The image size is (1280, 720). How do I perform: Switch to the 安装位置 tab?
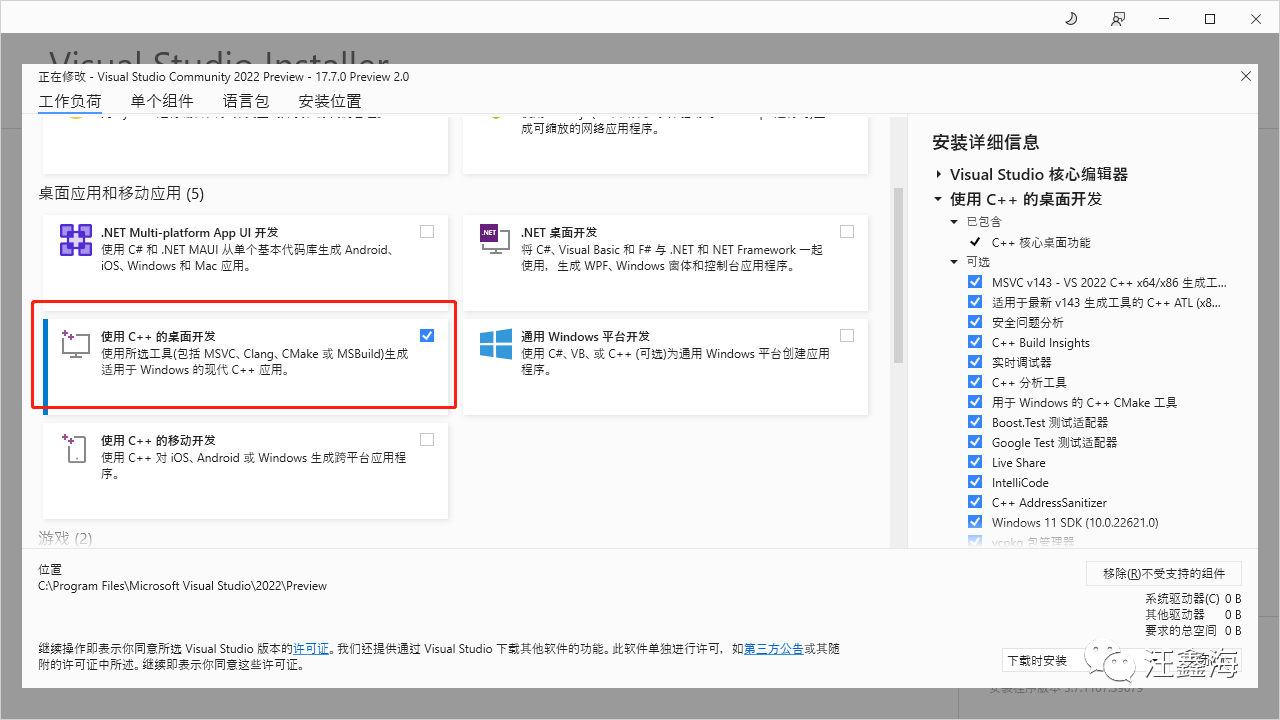click(x=330, y=101)
